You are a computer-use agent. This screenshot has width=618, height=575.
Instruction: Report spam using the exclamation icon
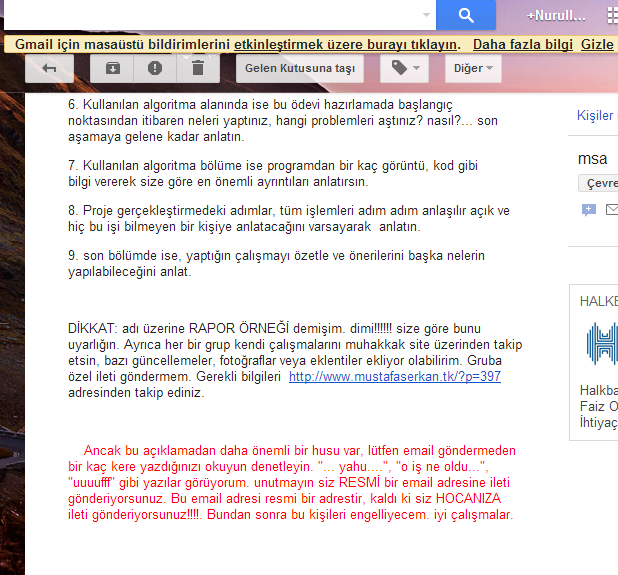(x=155, y=69)
